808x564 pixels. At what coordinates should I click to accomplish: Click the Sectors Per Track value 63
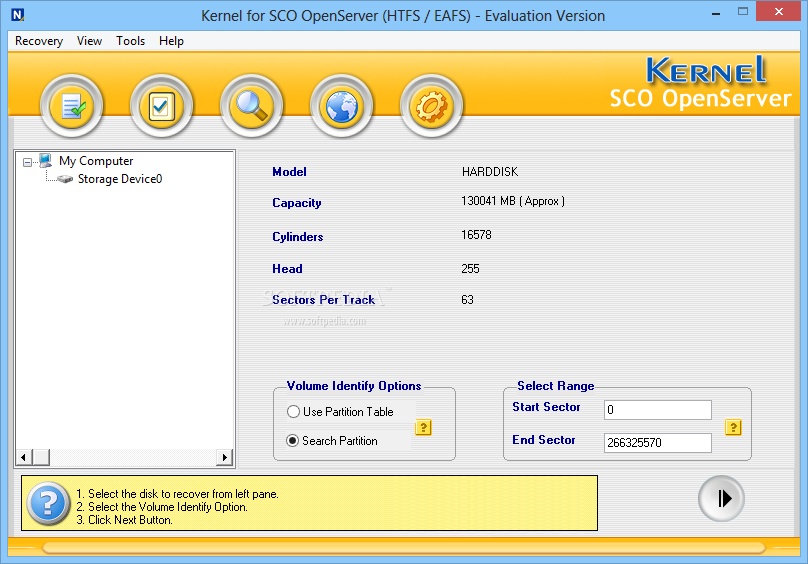click(467, 300)
